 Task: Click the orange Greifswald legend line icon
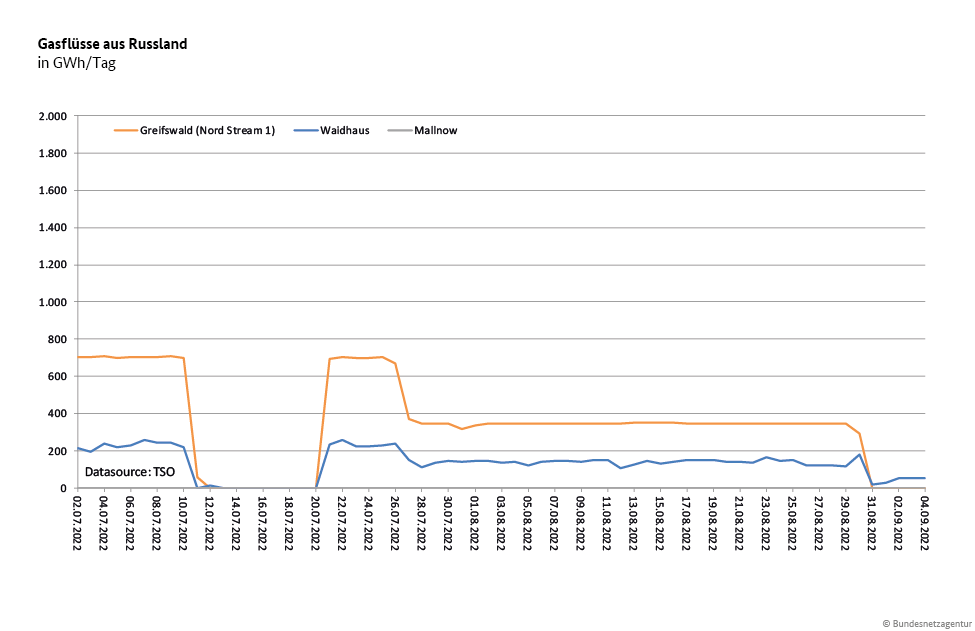124,130
